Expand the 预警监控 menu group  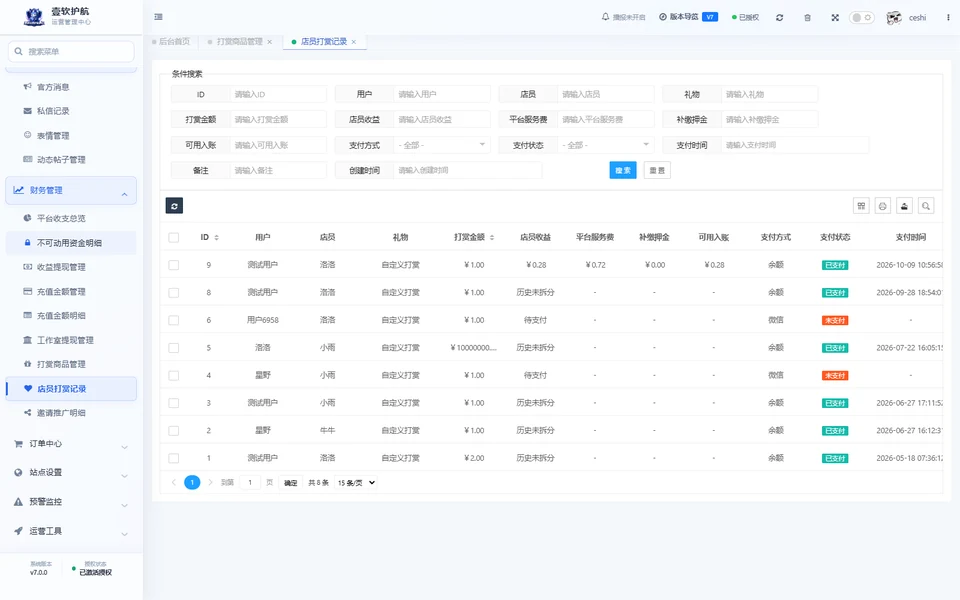[70, 502]
